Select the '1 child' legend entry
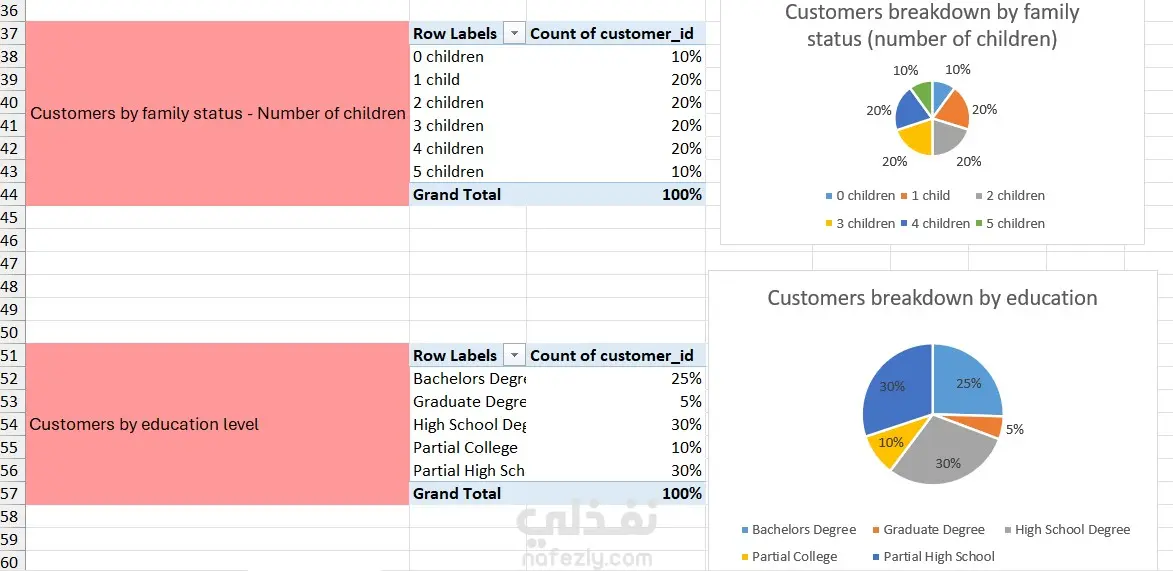This screenshot has height=571, width=1173. click(930, 196)
